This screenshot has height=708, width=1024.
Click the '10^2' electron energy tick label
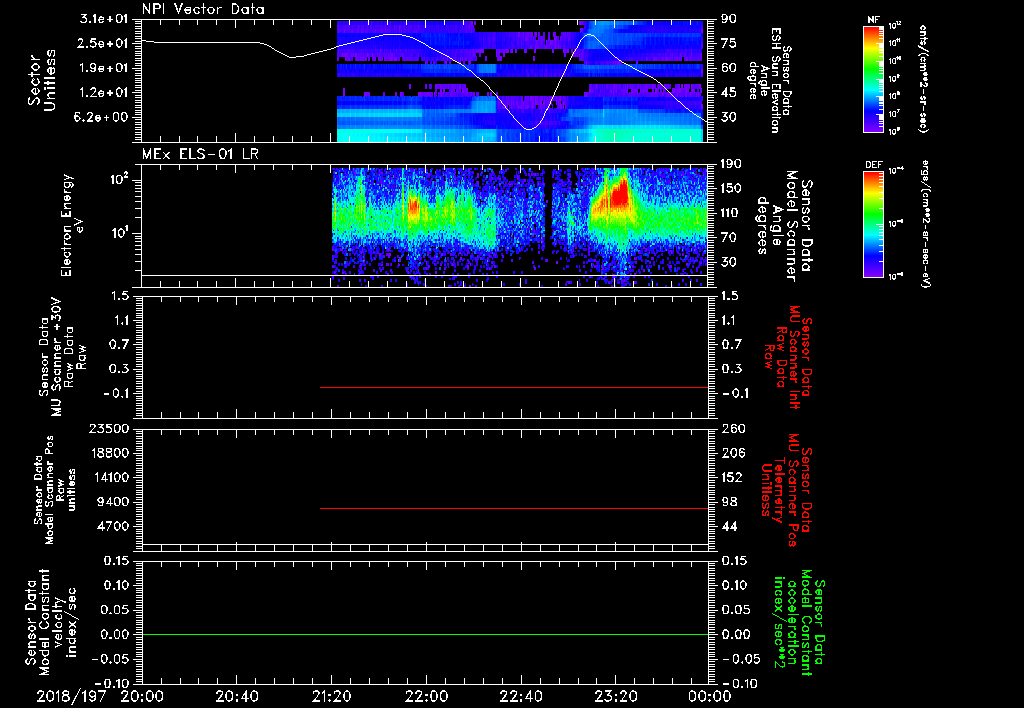[x=119, y=179]
